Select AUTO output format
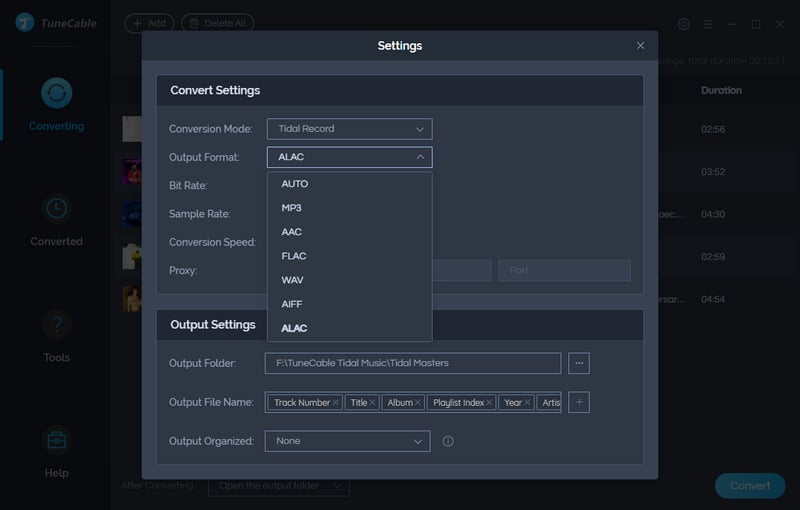Screen dimensions: 800x510 [x=349, y=184]
